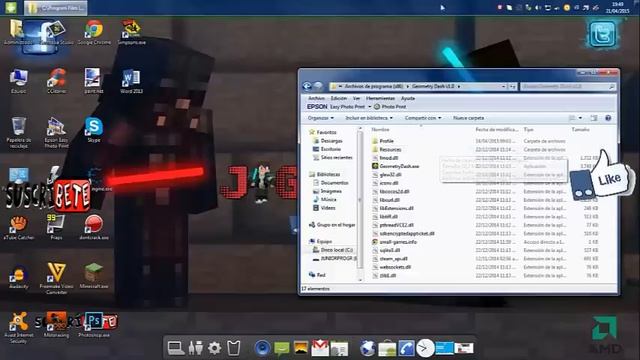640x360 pixels.
Task: Click the Explorer search field
Action: pyautogui.click(x=568, y=87)
